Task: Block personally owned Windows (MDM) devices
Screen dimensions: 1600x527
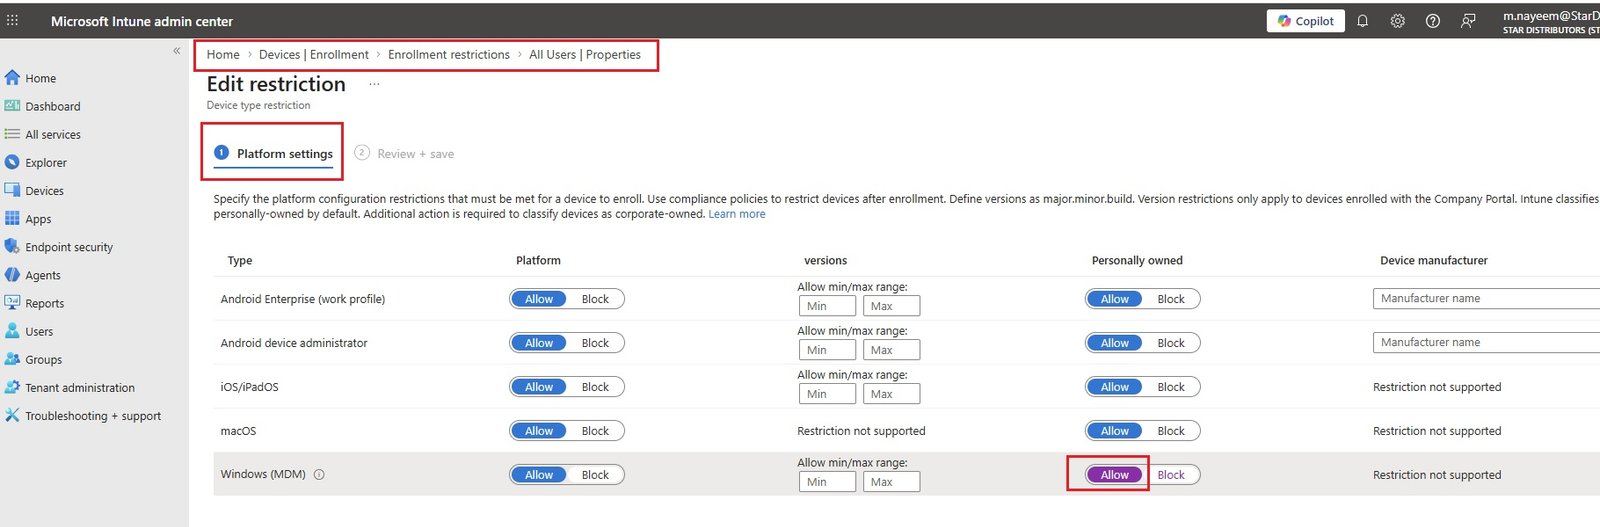Action: tap(1171, 475)
